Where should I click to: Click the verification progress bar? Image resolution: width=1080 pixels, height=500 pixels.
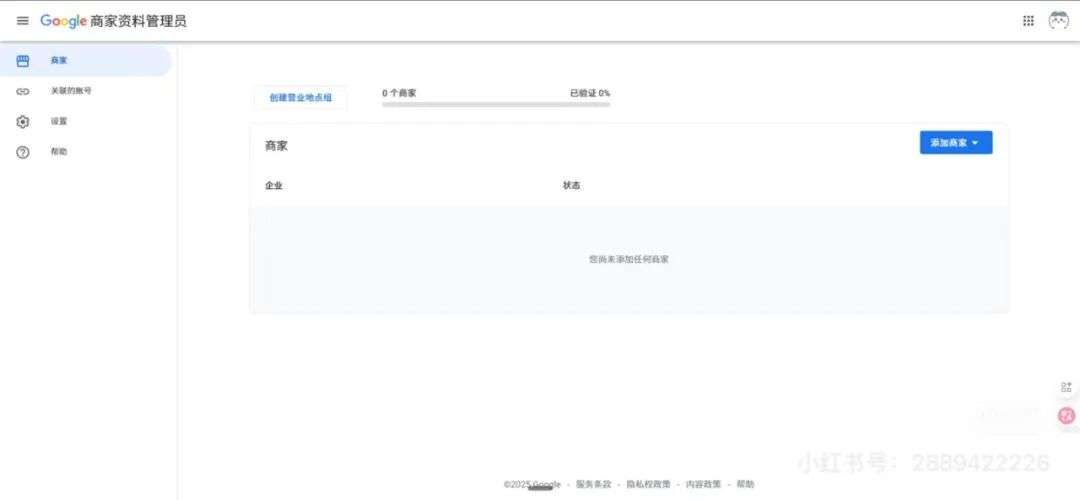[495, 104]
